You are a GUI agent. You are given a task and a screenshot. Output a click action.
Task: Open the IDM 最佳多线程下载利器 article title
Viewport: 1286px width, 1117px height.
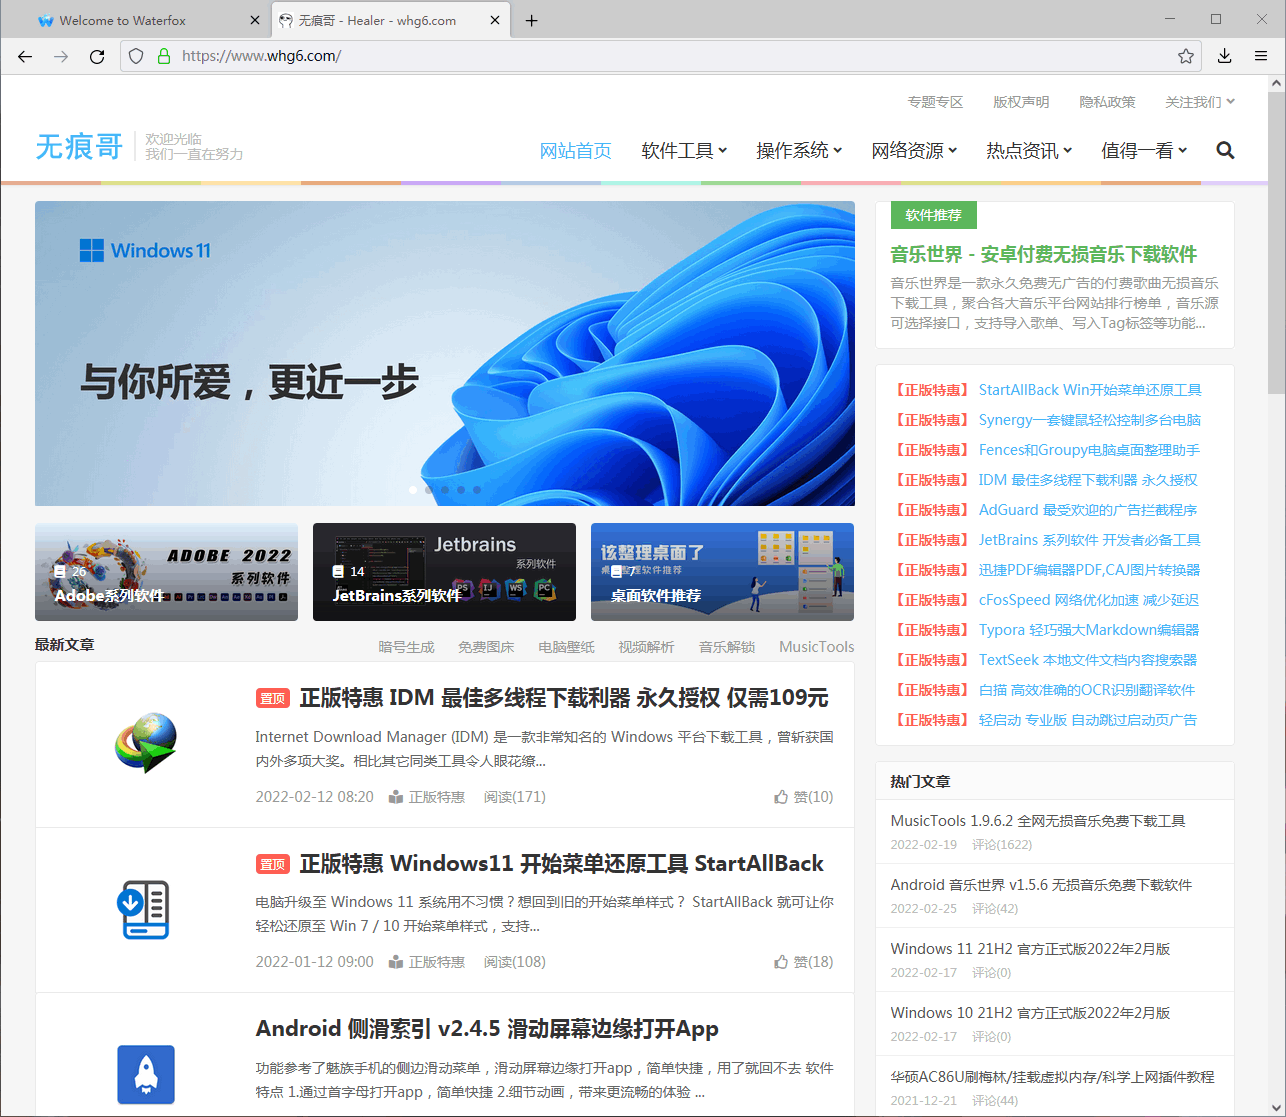pos(564,698)
